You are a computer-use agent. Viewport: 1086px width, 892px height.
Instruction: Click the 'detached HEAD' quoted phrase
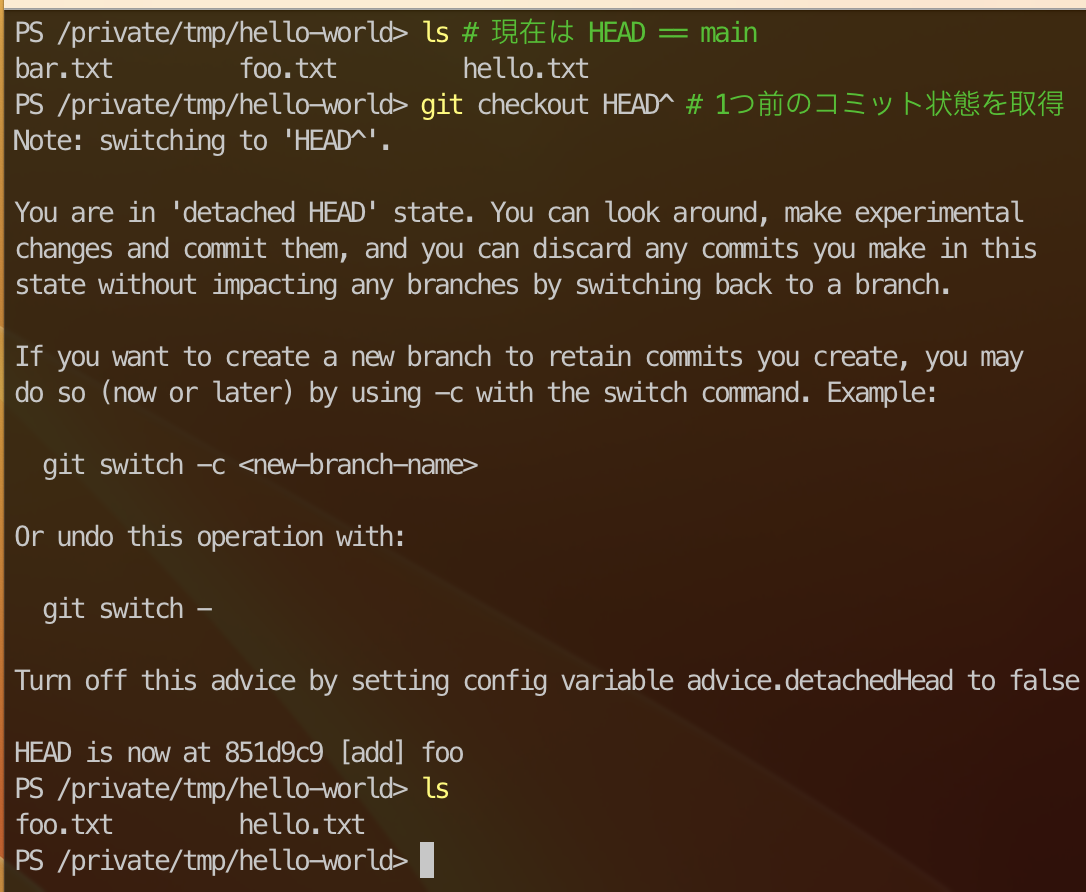click(274, 213)
